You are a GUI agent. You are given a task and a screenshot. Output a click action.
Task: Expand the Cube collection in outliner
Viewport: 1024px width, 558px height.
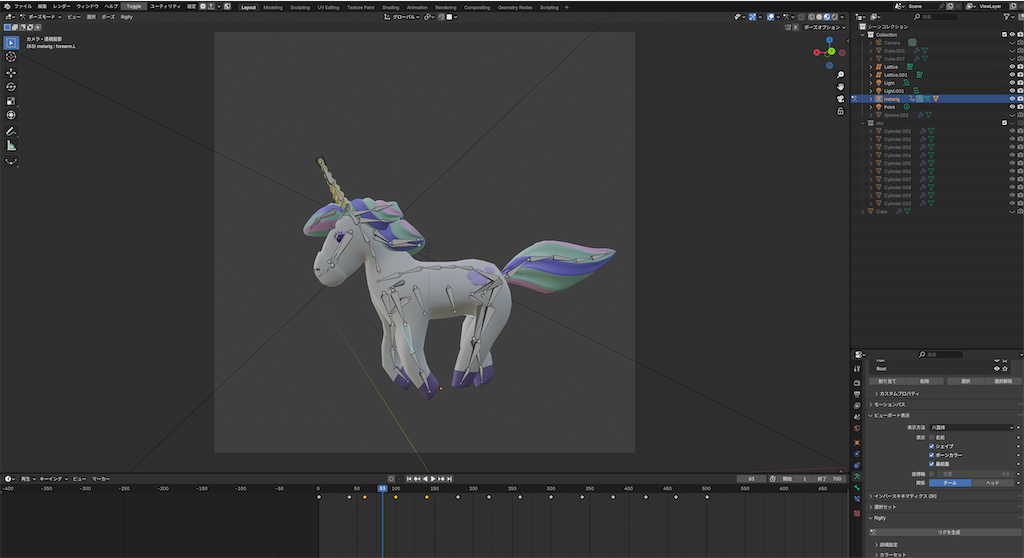pos(863,211)
